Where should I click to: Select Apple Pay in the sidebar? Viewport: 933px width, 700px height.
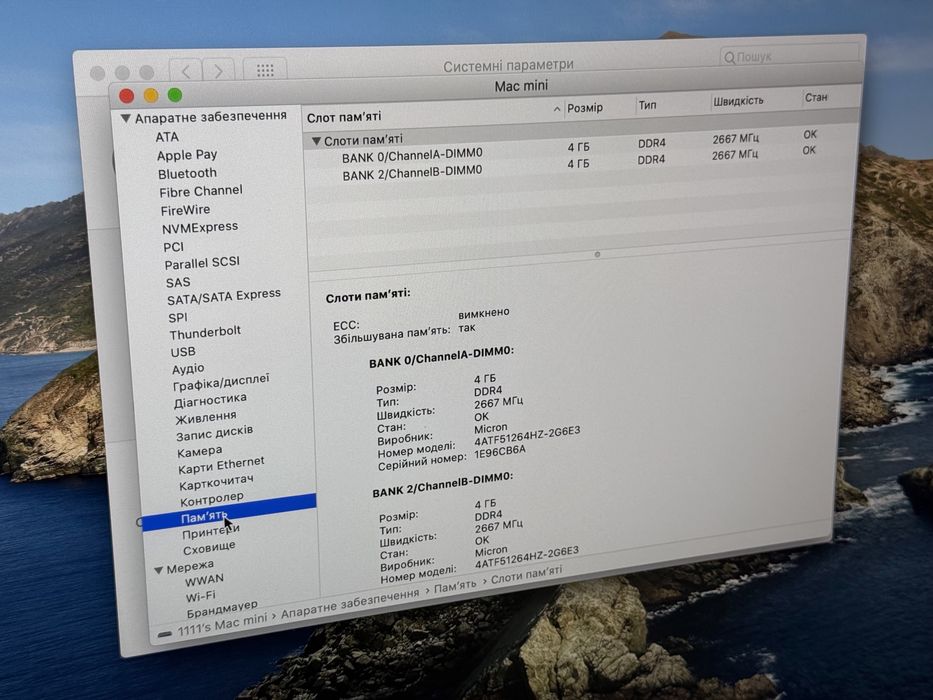click(187, 155)
